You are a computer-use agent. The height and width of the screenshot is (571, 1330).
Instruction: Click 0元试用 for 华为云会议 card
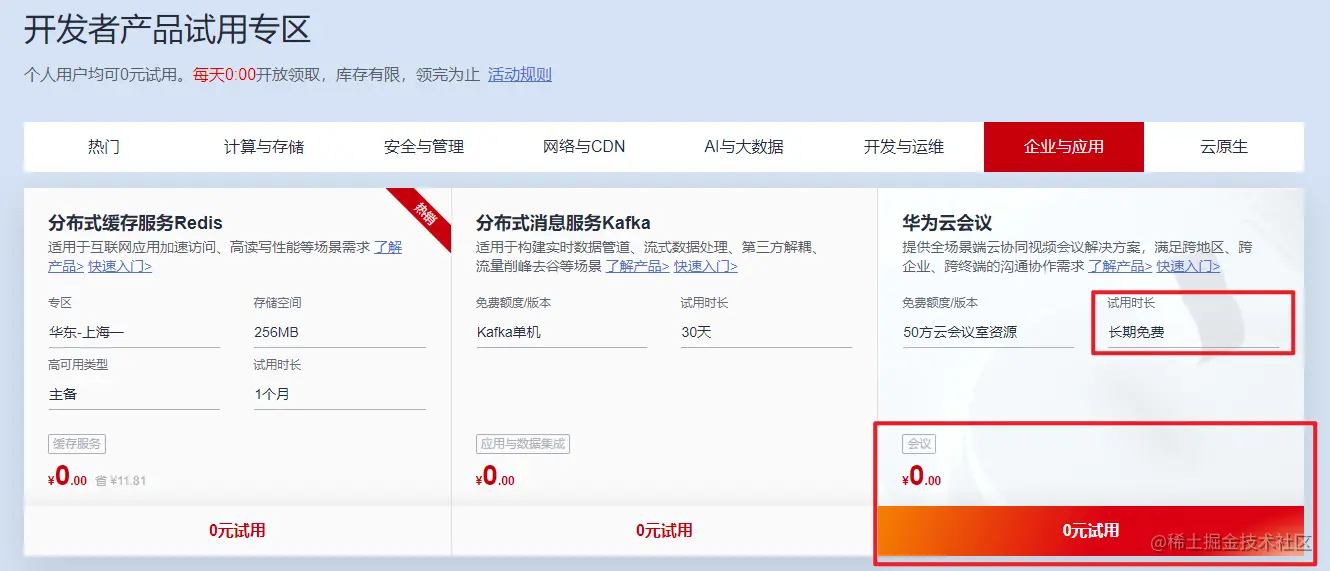[x=1091, y=531]
